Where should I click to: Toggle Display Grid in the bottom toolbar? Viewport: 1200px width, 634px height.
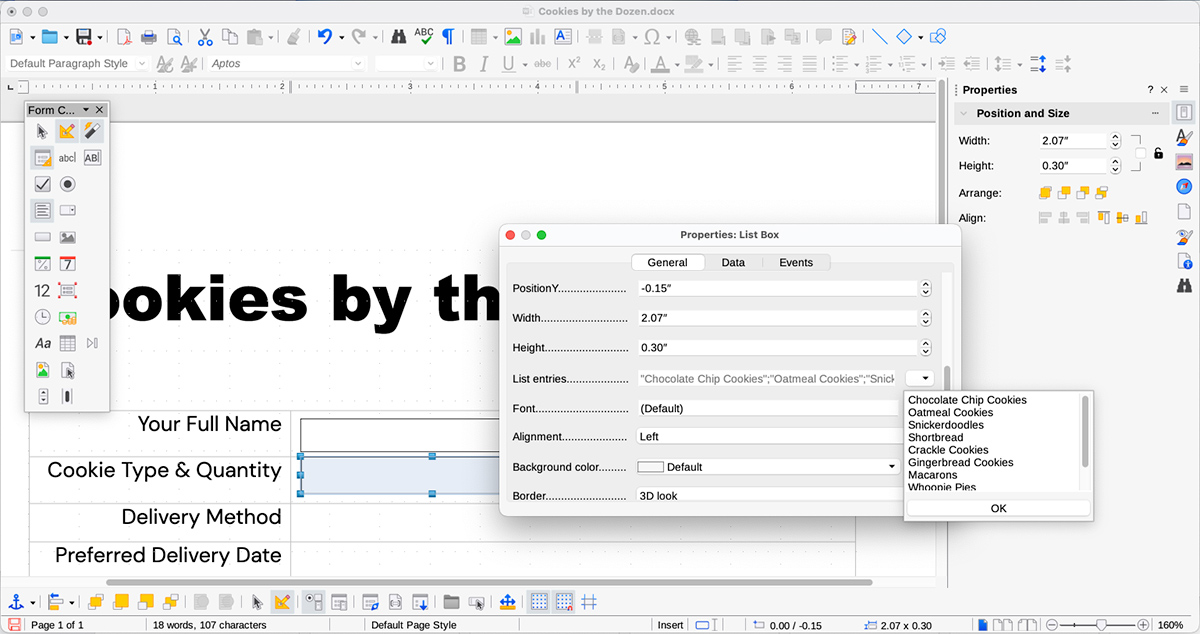[x=538, y=601]
